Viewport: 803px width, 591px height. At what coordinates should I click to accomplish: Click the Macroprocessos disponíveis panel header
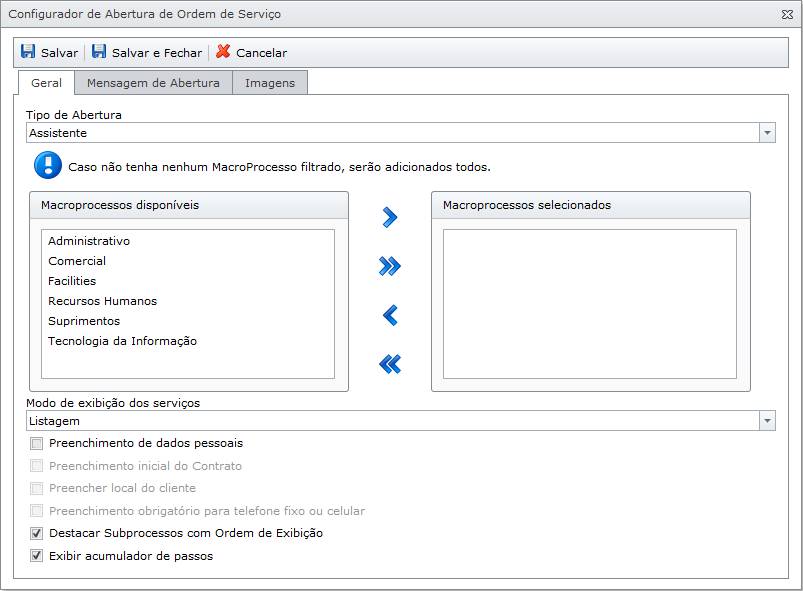(x=189, y=205)
